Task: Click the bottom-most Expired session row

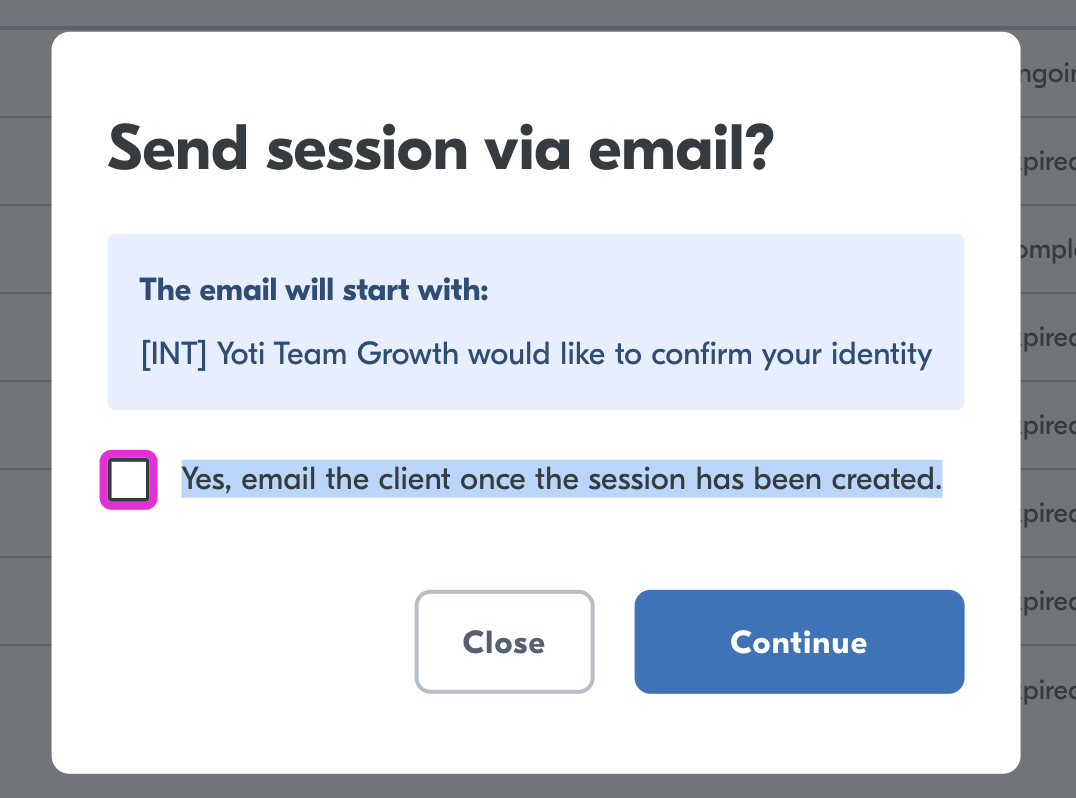Action: pyautogui.click(x=1047, y=690)
